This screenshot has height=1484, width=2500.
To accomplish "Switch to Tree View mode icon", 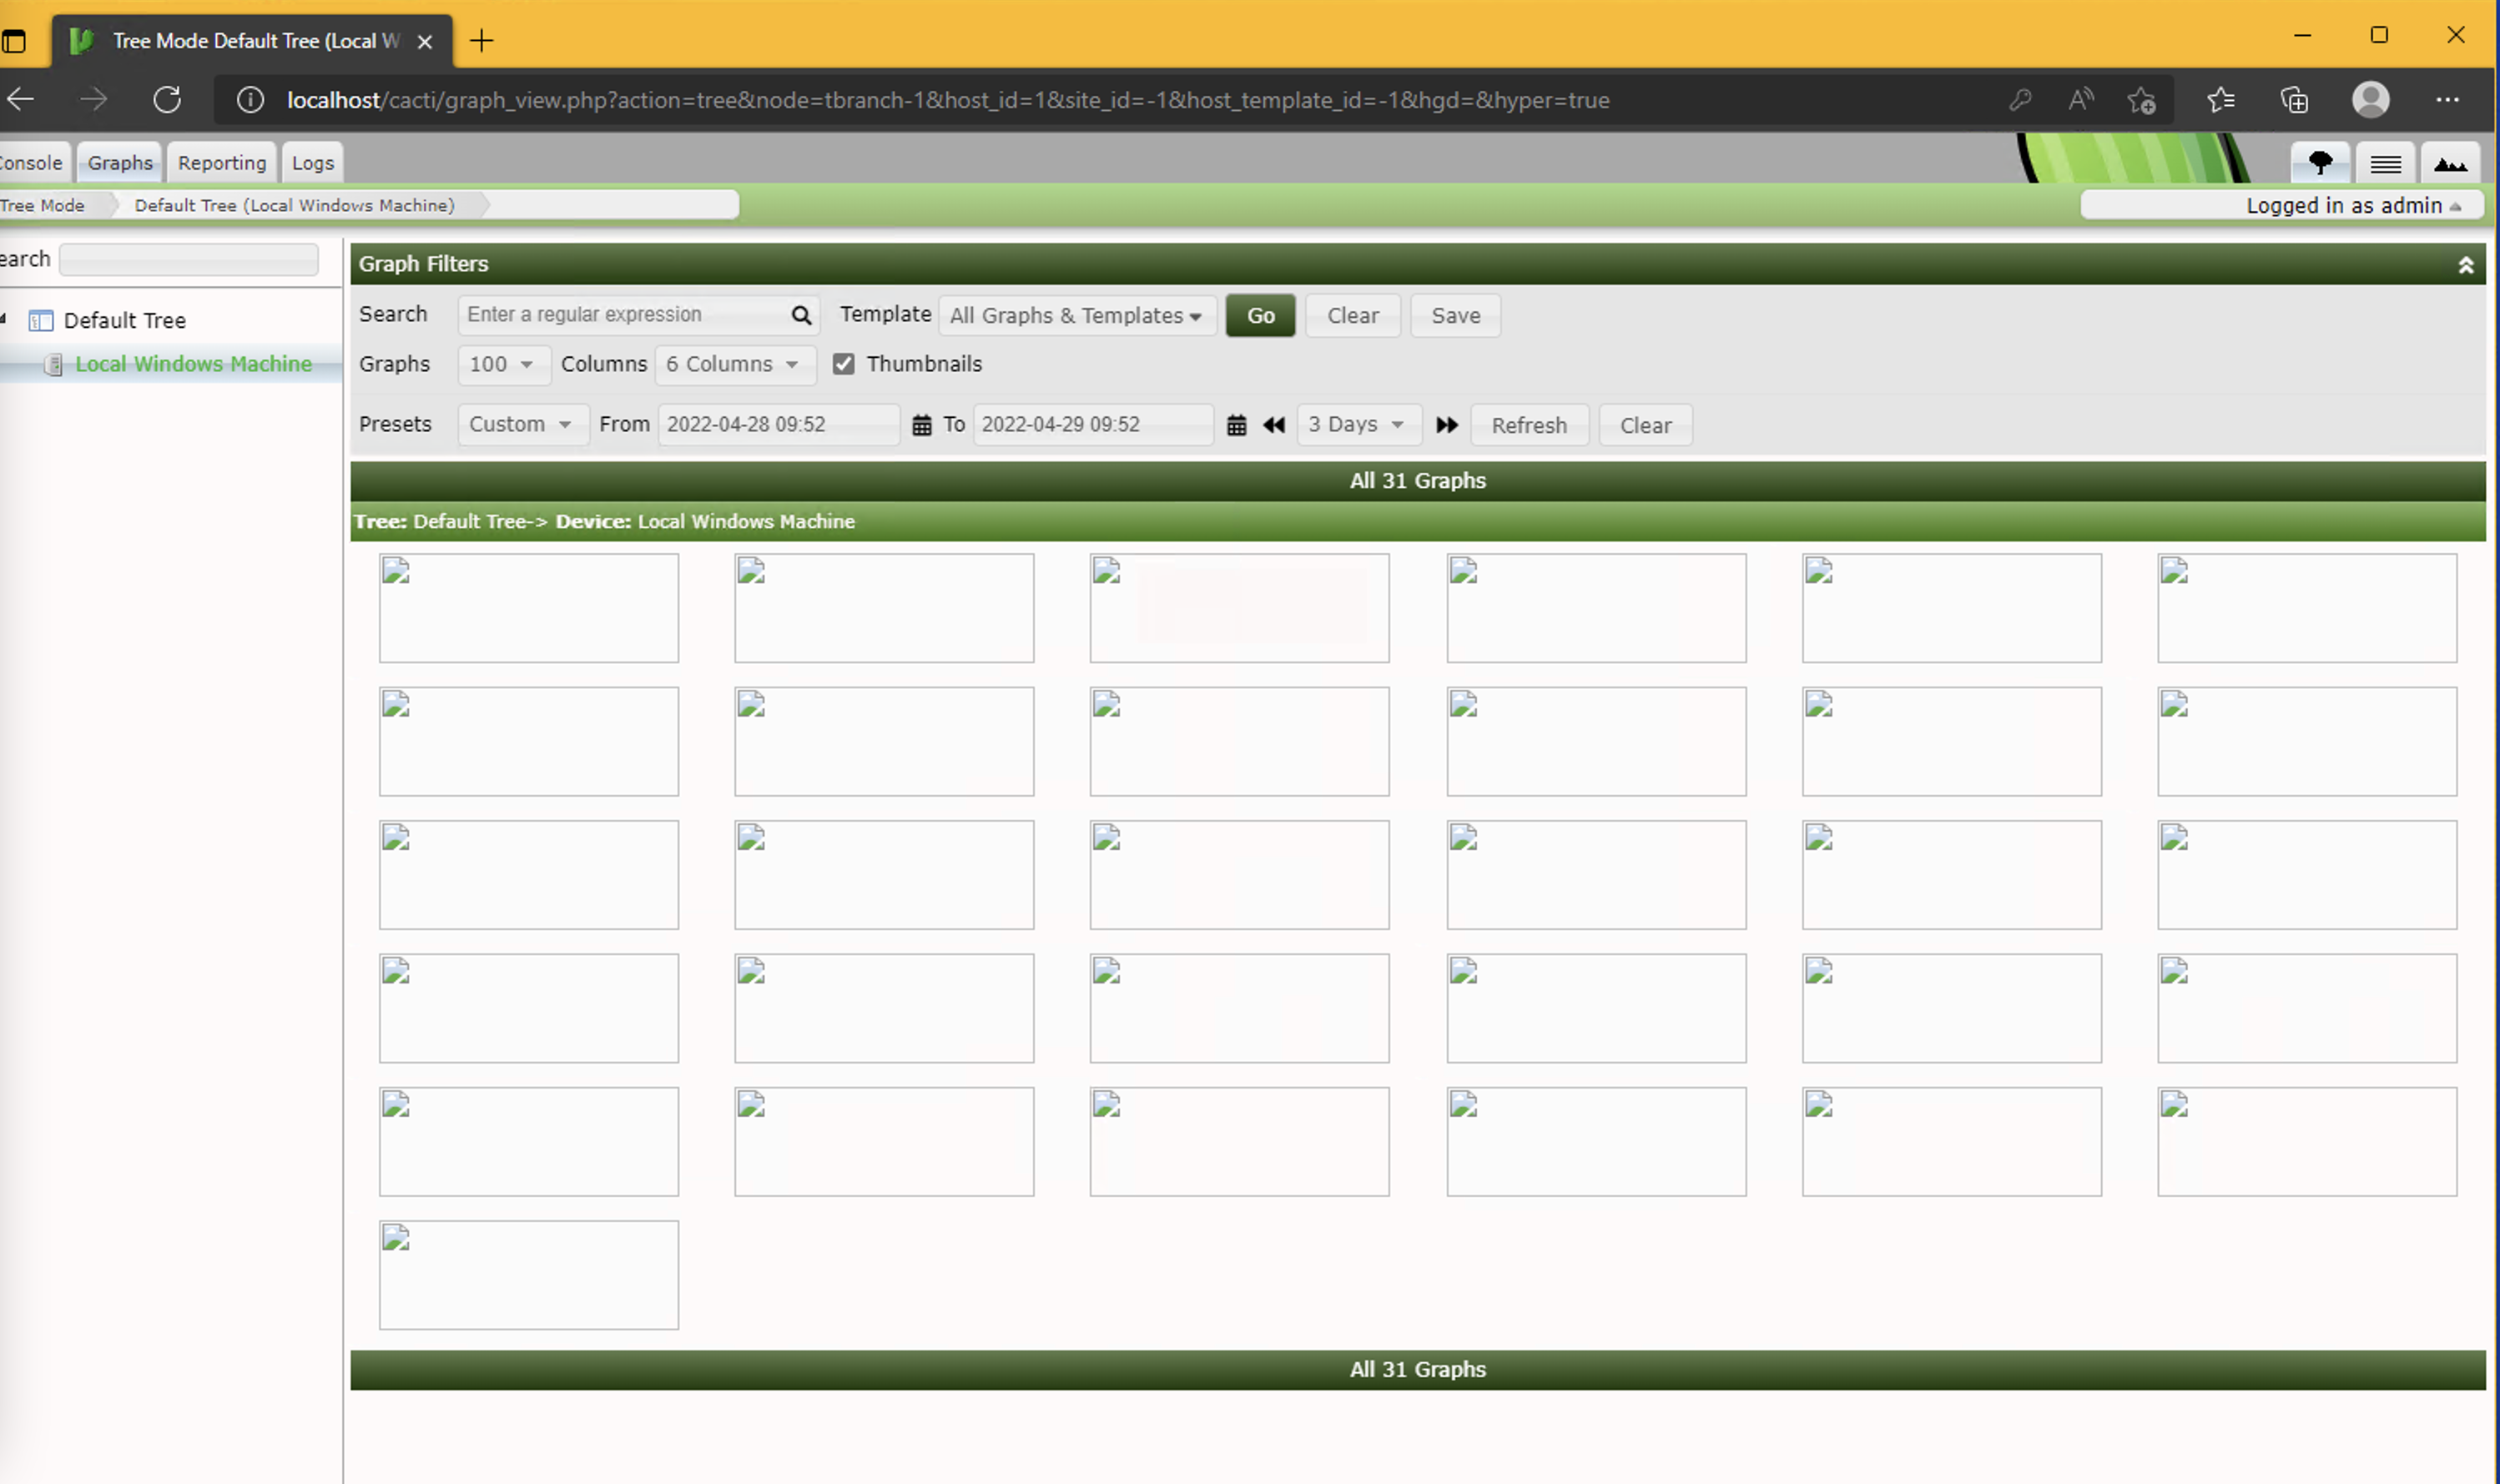I will pyautogui.click(x=2320, y=163).
